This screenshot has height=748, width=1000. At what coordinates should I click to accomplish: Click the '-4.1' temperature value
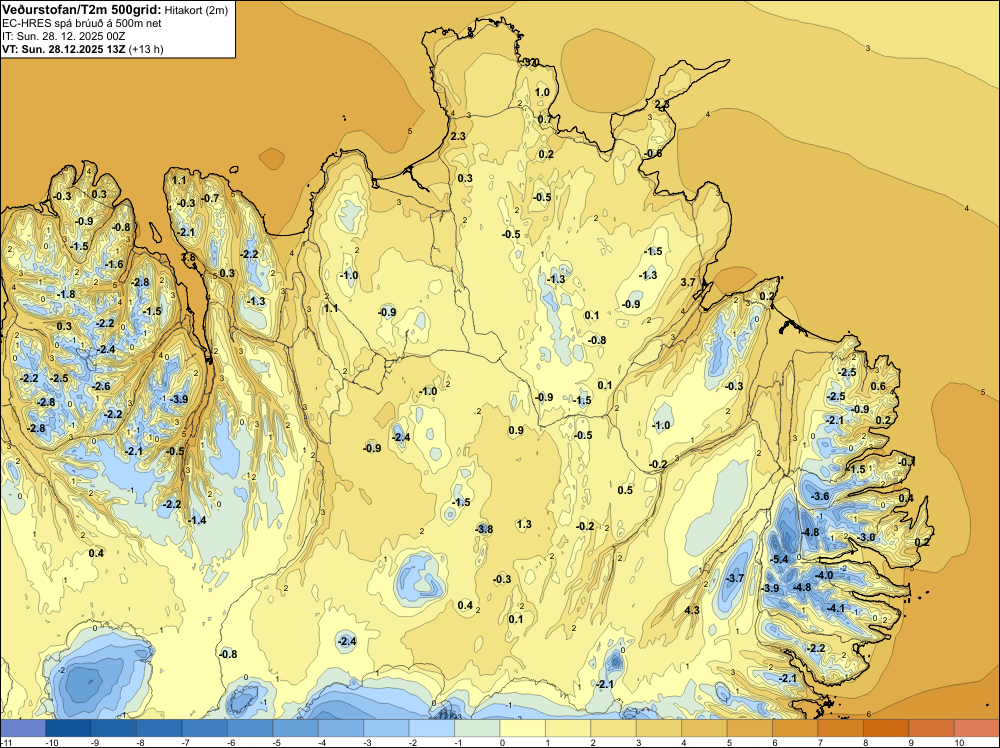pos(836,608)
